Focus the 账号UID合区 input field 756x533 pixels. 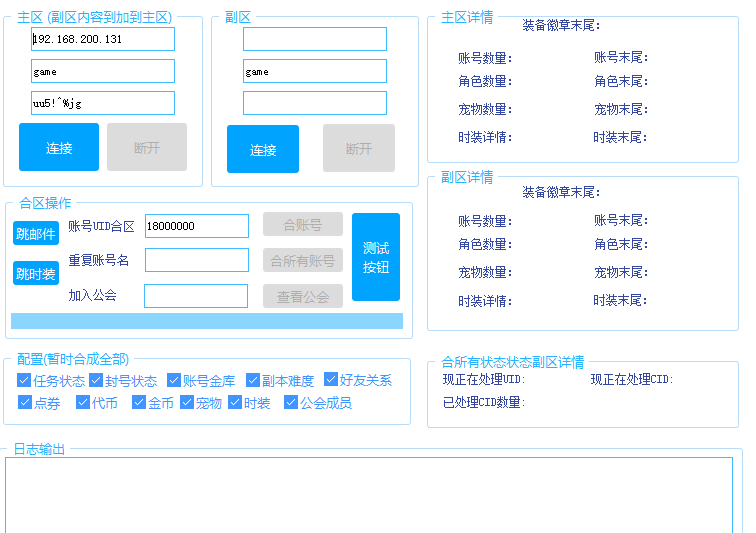(x=197, y=226)
